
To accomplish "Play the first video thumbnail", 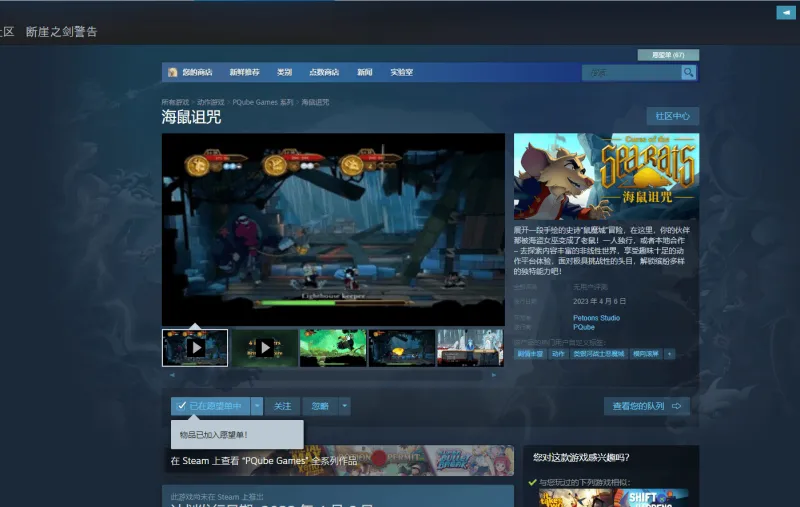I will [195, 348].
